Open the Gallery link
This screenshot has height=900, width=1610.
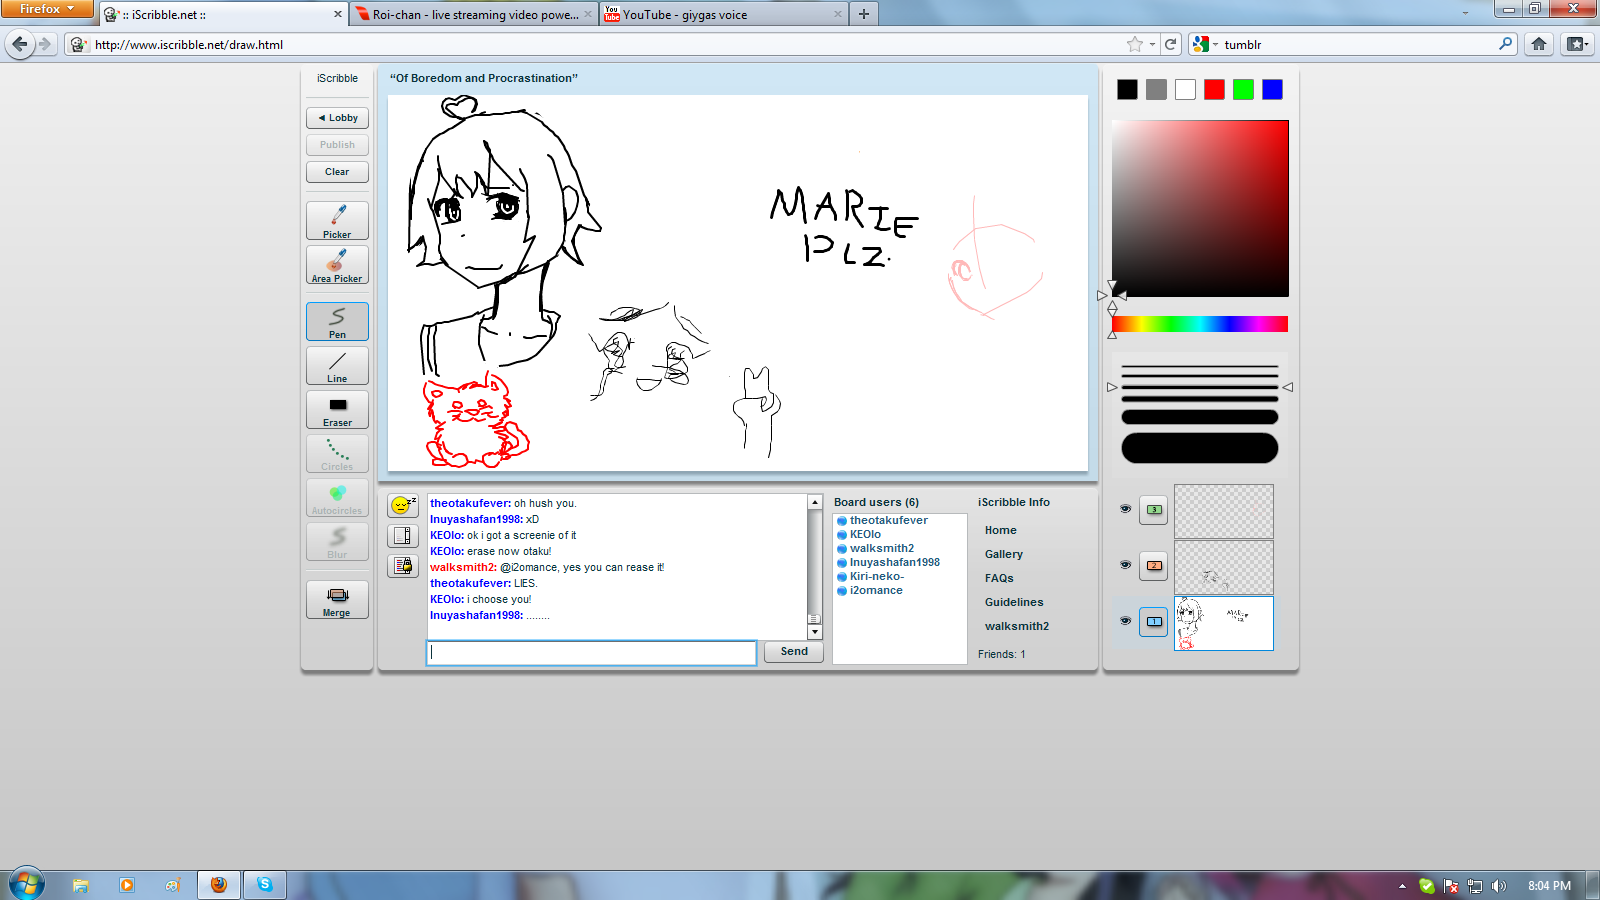click(x=1003, y=555)
